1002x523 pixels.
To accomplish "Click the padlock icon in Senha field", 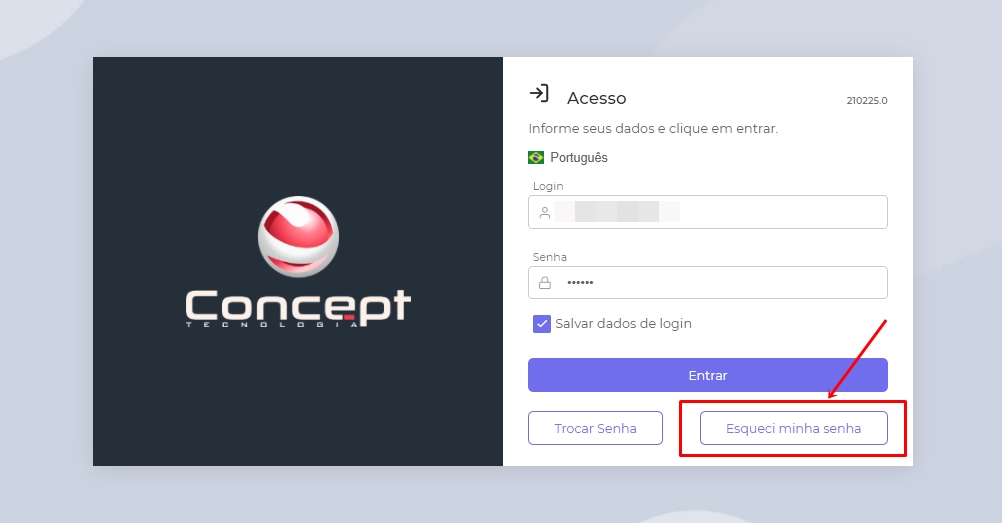I will pyautogui.click(x=544, y=283).
